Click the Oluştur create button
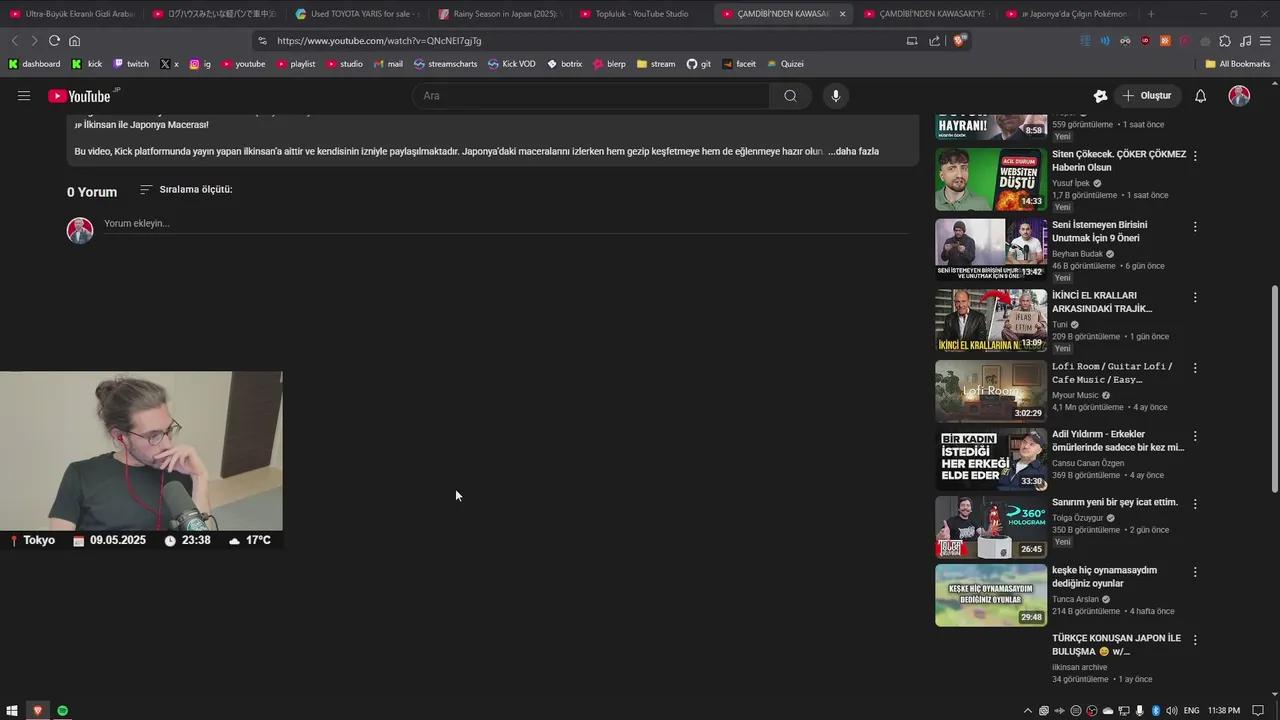Image resolution: width=1280 pixels, height=720 pixels. 1147,96
